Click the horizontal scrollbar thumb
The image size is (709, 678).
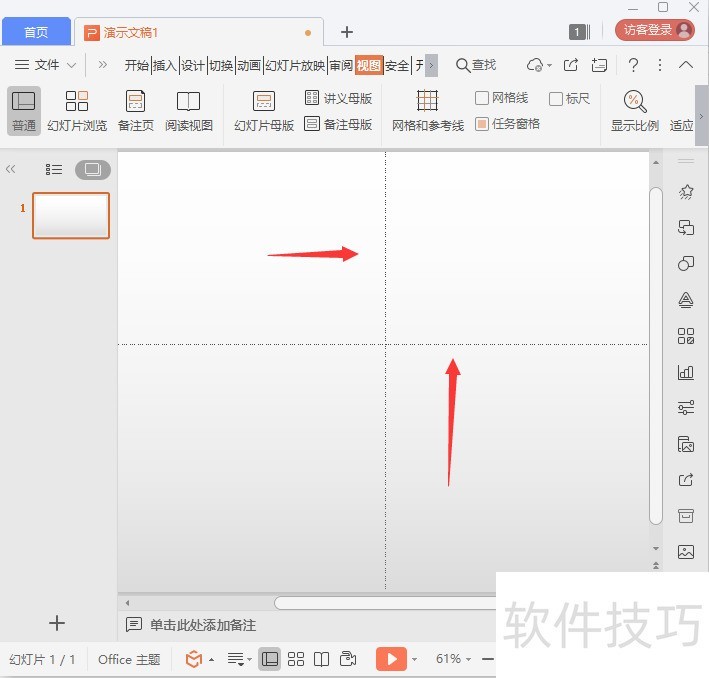click(x=385, y=602)
